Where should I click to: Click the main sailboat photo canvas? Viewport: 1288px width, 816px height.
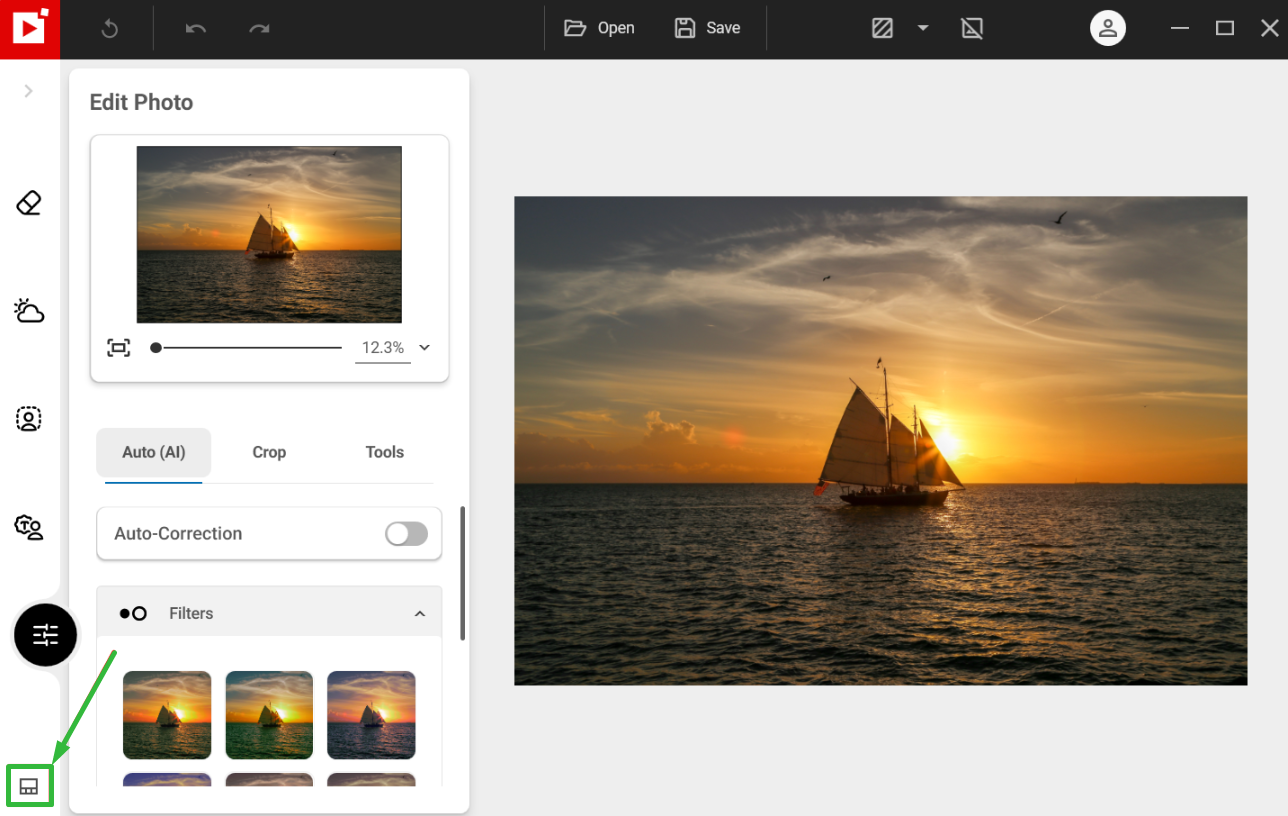point(881,441)
